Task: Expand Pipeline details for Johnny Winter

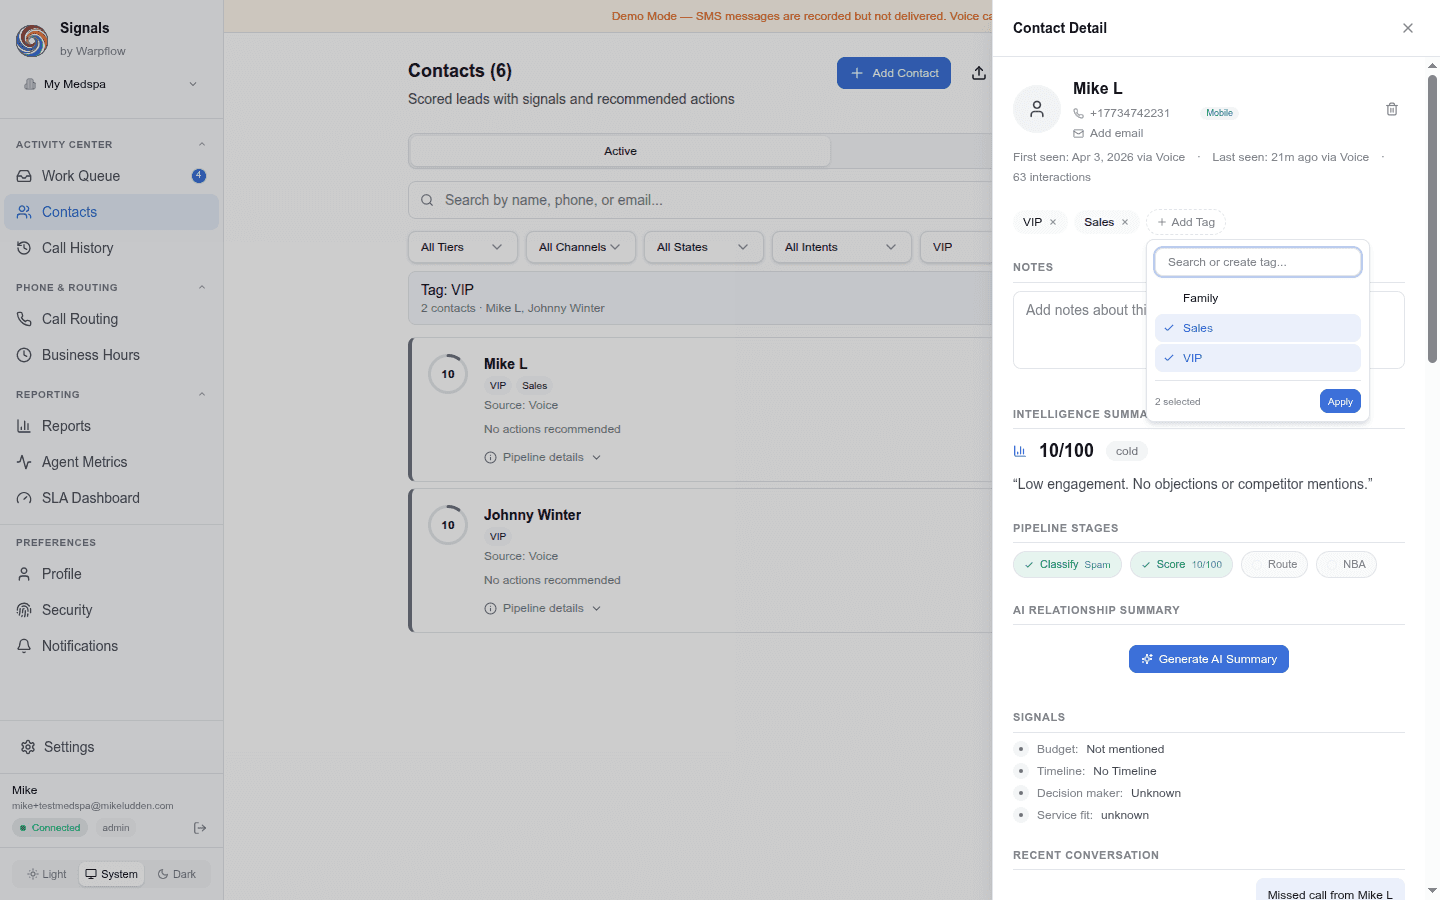Action: pos(543,607)
